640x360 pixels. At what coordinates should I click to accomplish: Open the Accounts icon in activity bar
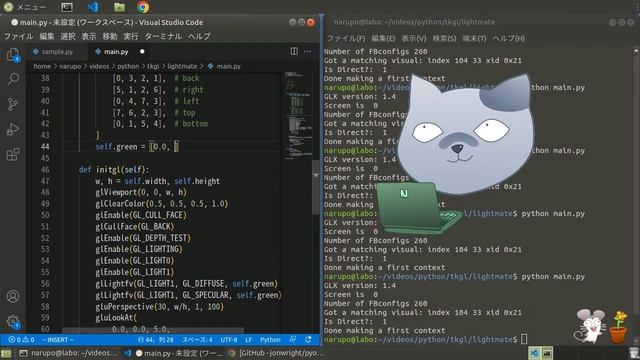point(13,296)
